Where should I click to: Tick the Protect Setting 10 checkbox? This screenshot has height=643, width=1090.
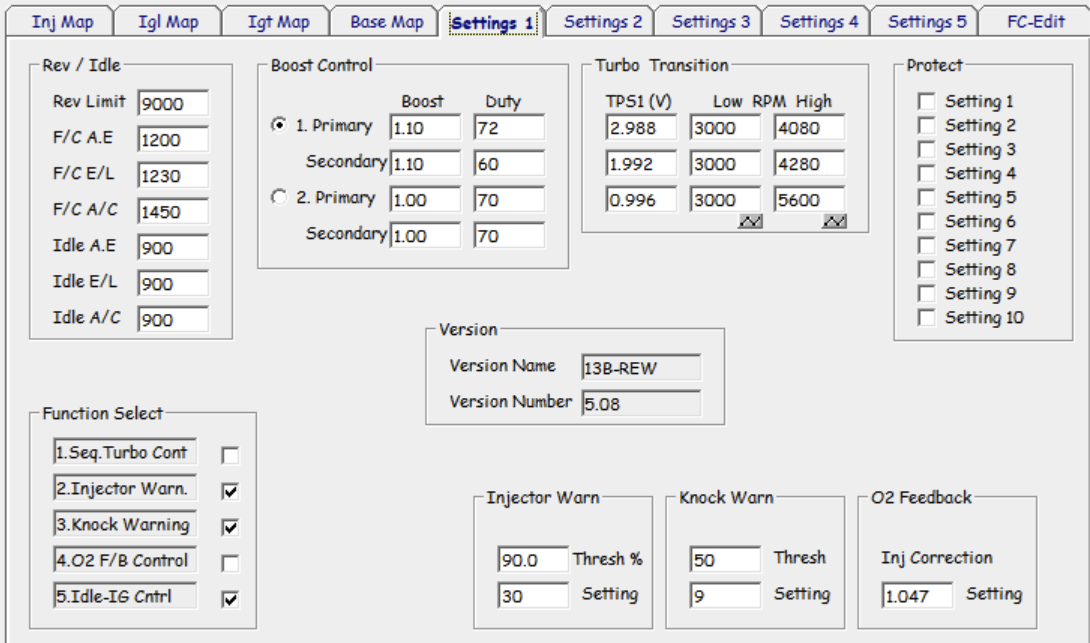click(x=927, y=318)
